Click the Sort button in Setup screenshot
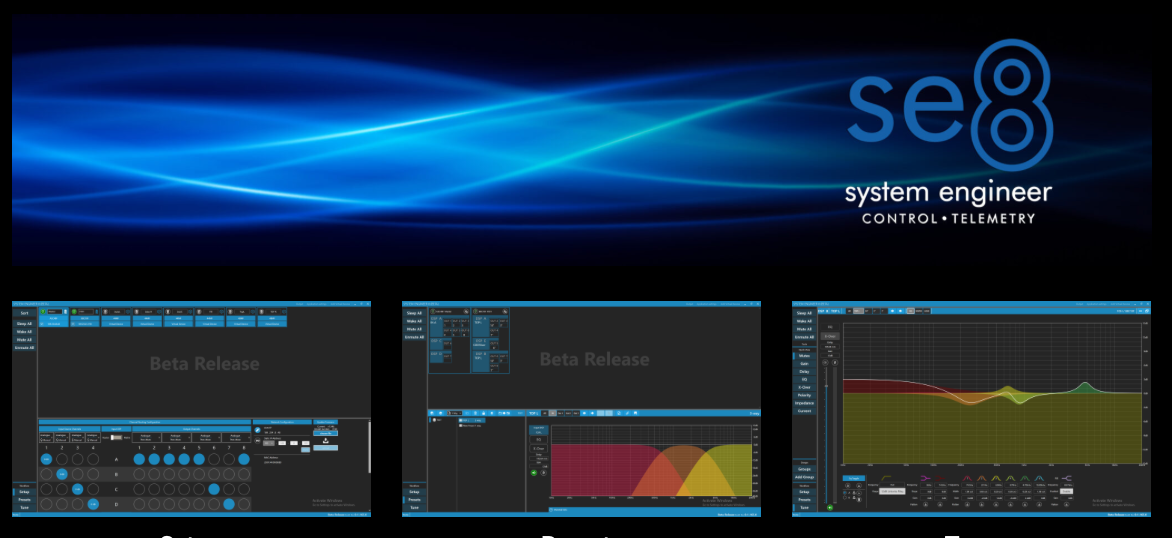 (x=24, y=313)
